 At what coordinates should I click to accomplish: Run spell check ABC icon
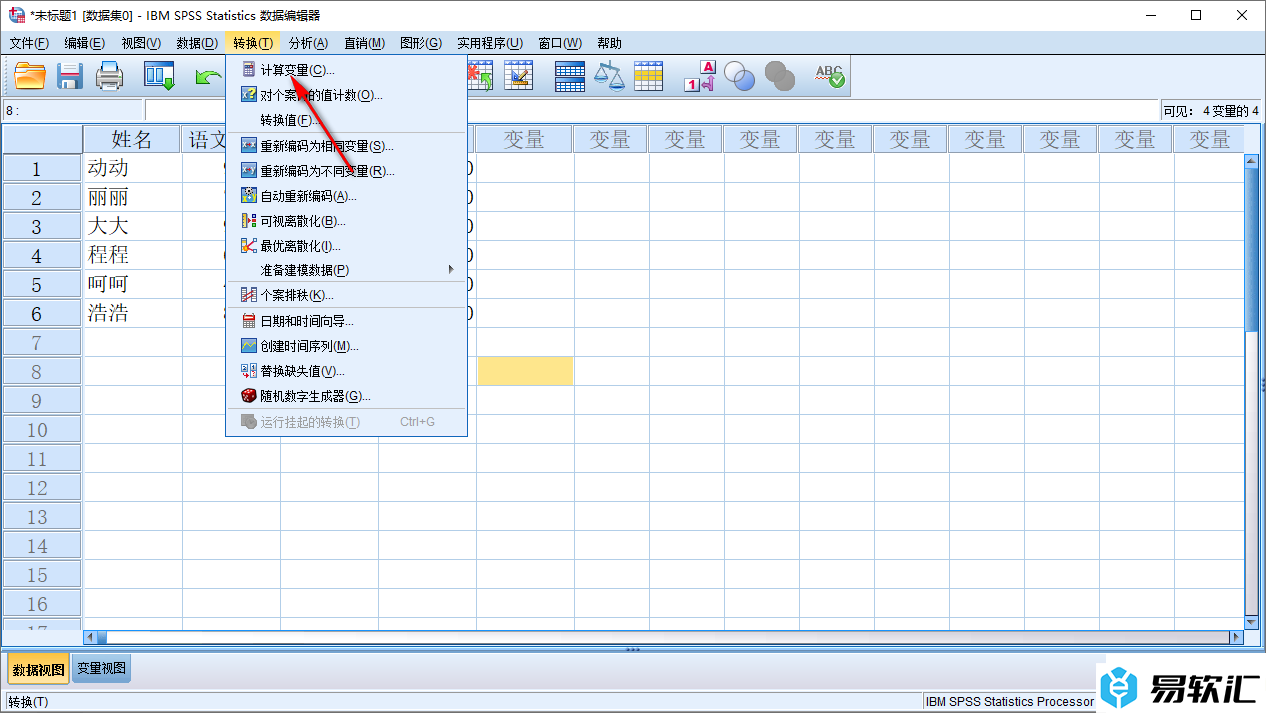pyautogui.click(x=830, y=76)
